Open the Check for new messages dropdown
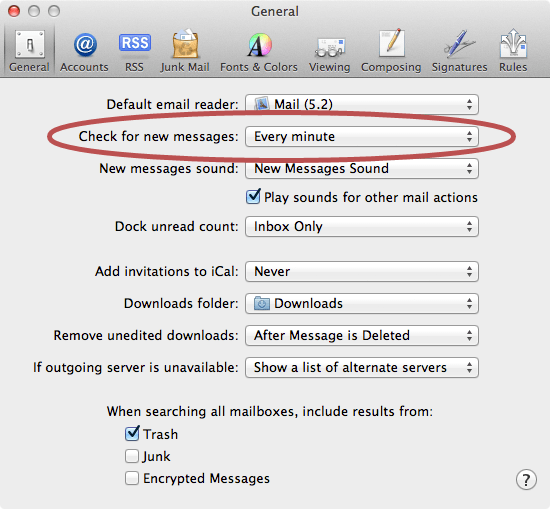The height and width of the screenshot is (509, 550). pyautogui.click(x=362, y=136)
